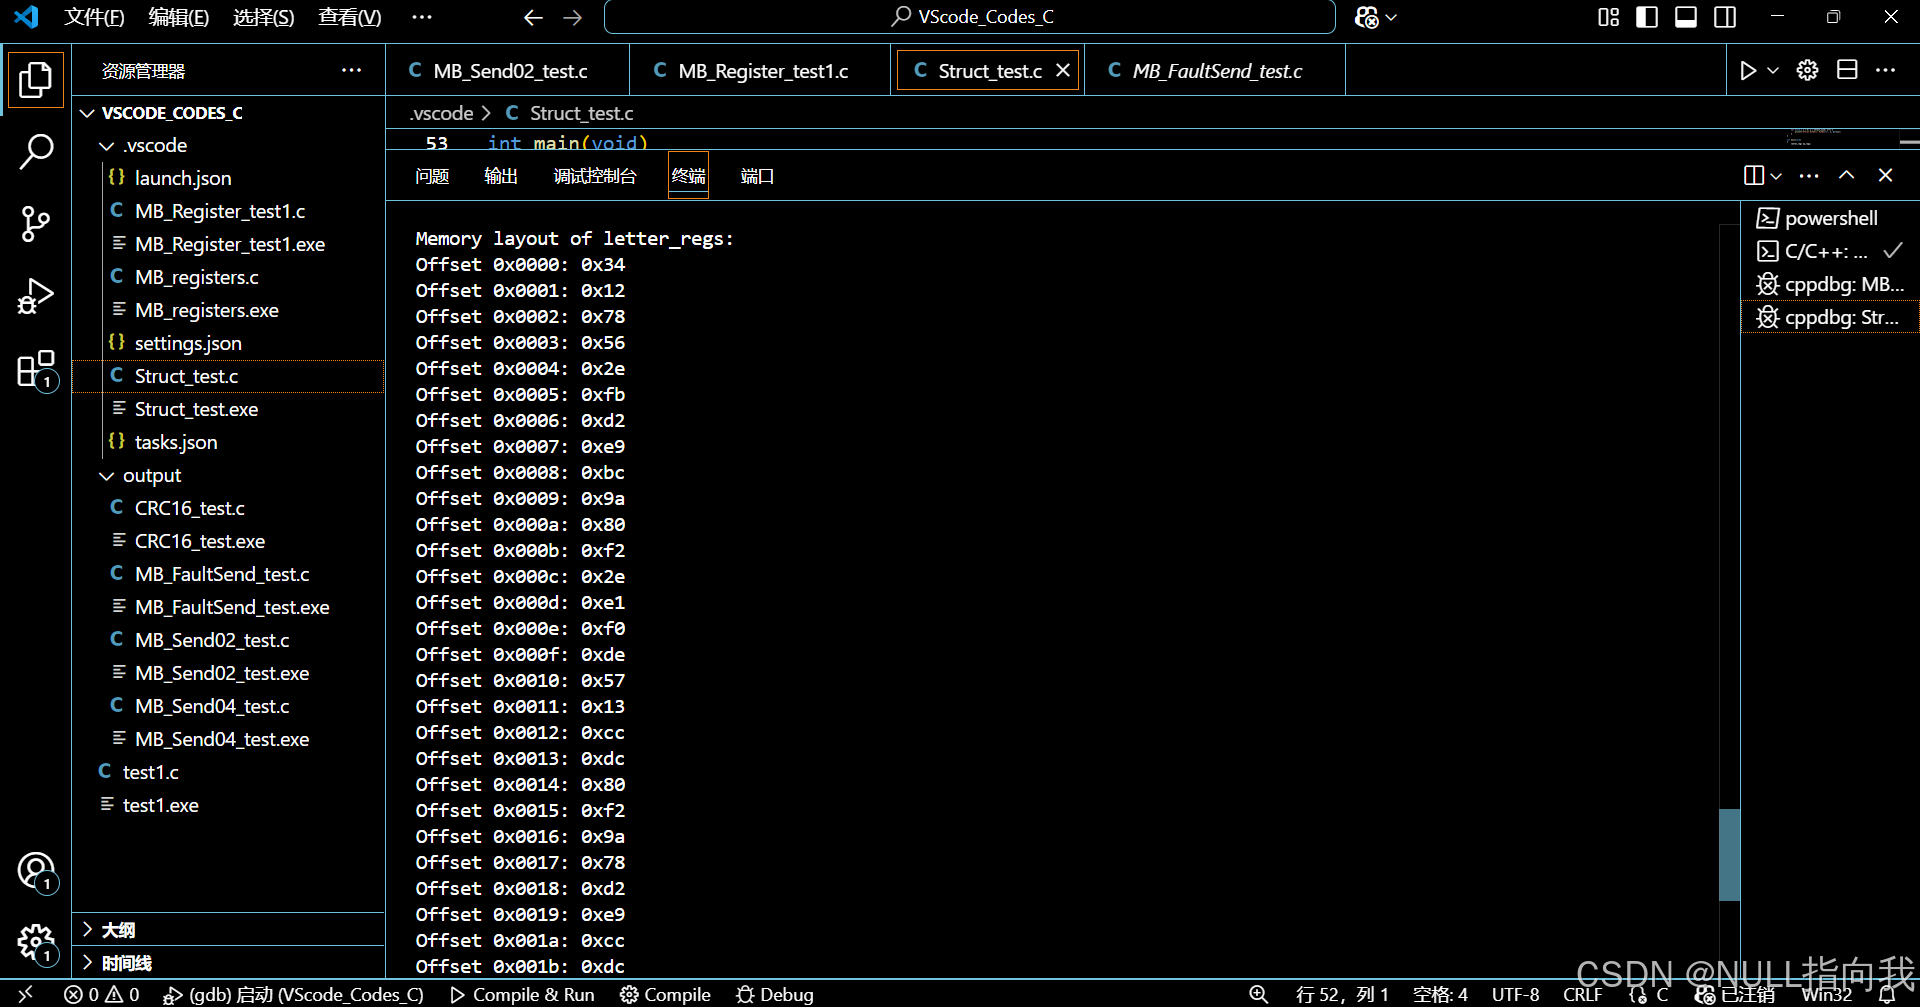The width and height of the screenshot is (1920, 1007).
Task: Click the terminal scrollbar thumb
Action: pyautogui.click(x=1729, y=855)
